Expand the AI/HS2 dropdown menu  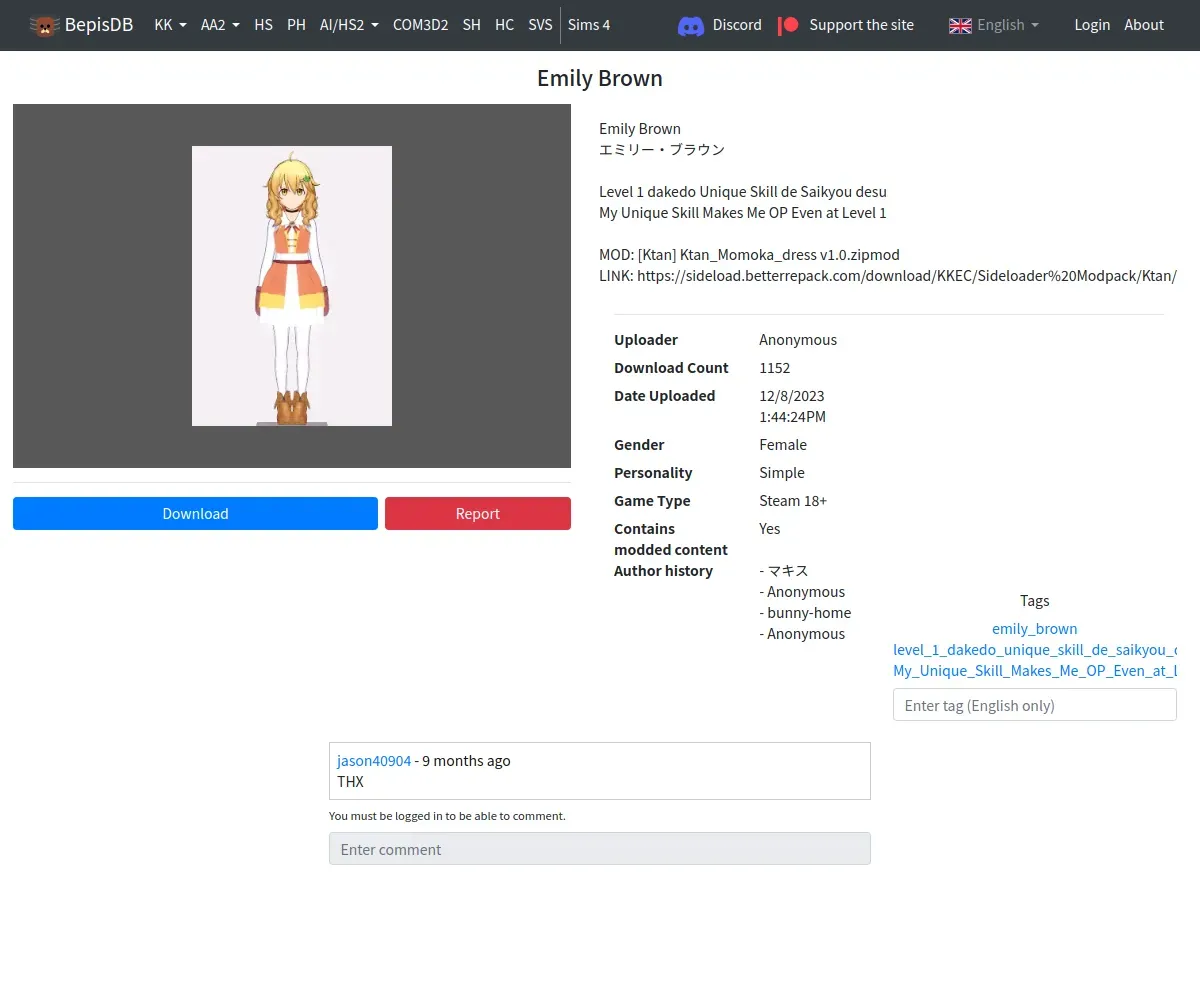coord(349,25)
